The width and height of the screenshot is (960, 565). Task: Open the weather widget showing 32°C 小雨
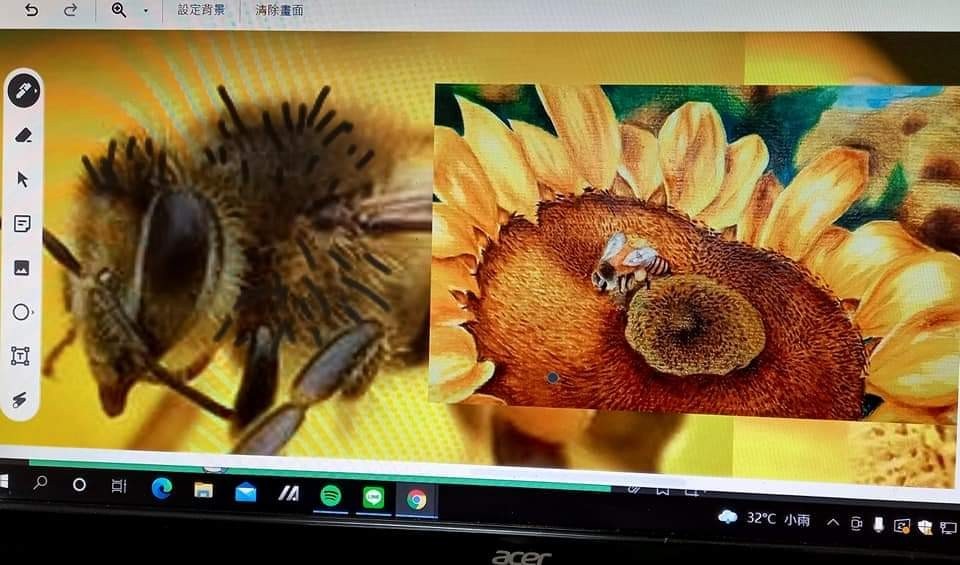[765, 519]
